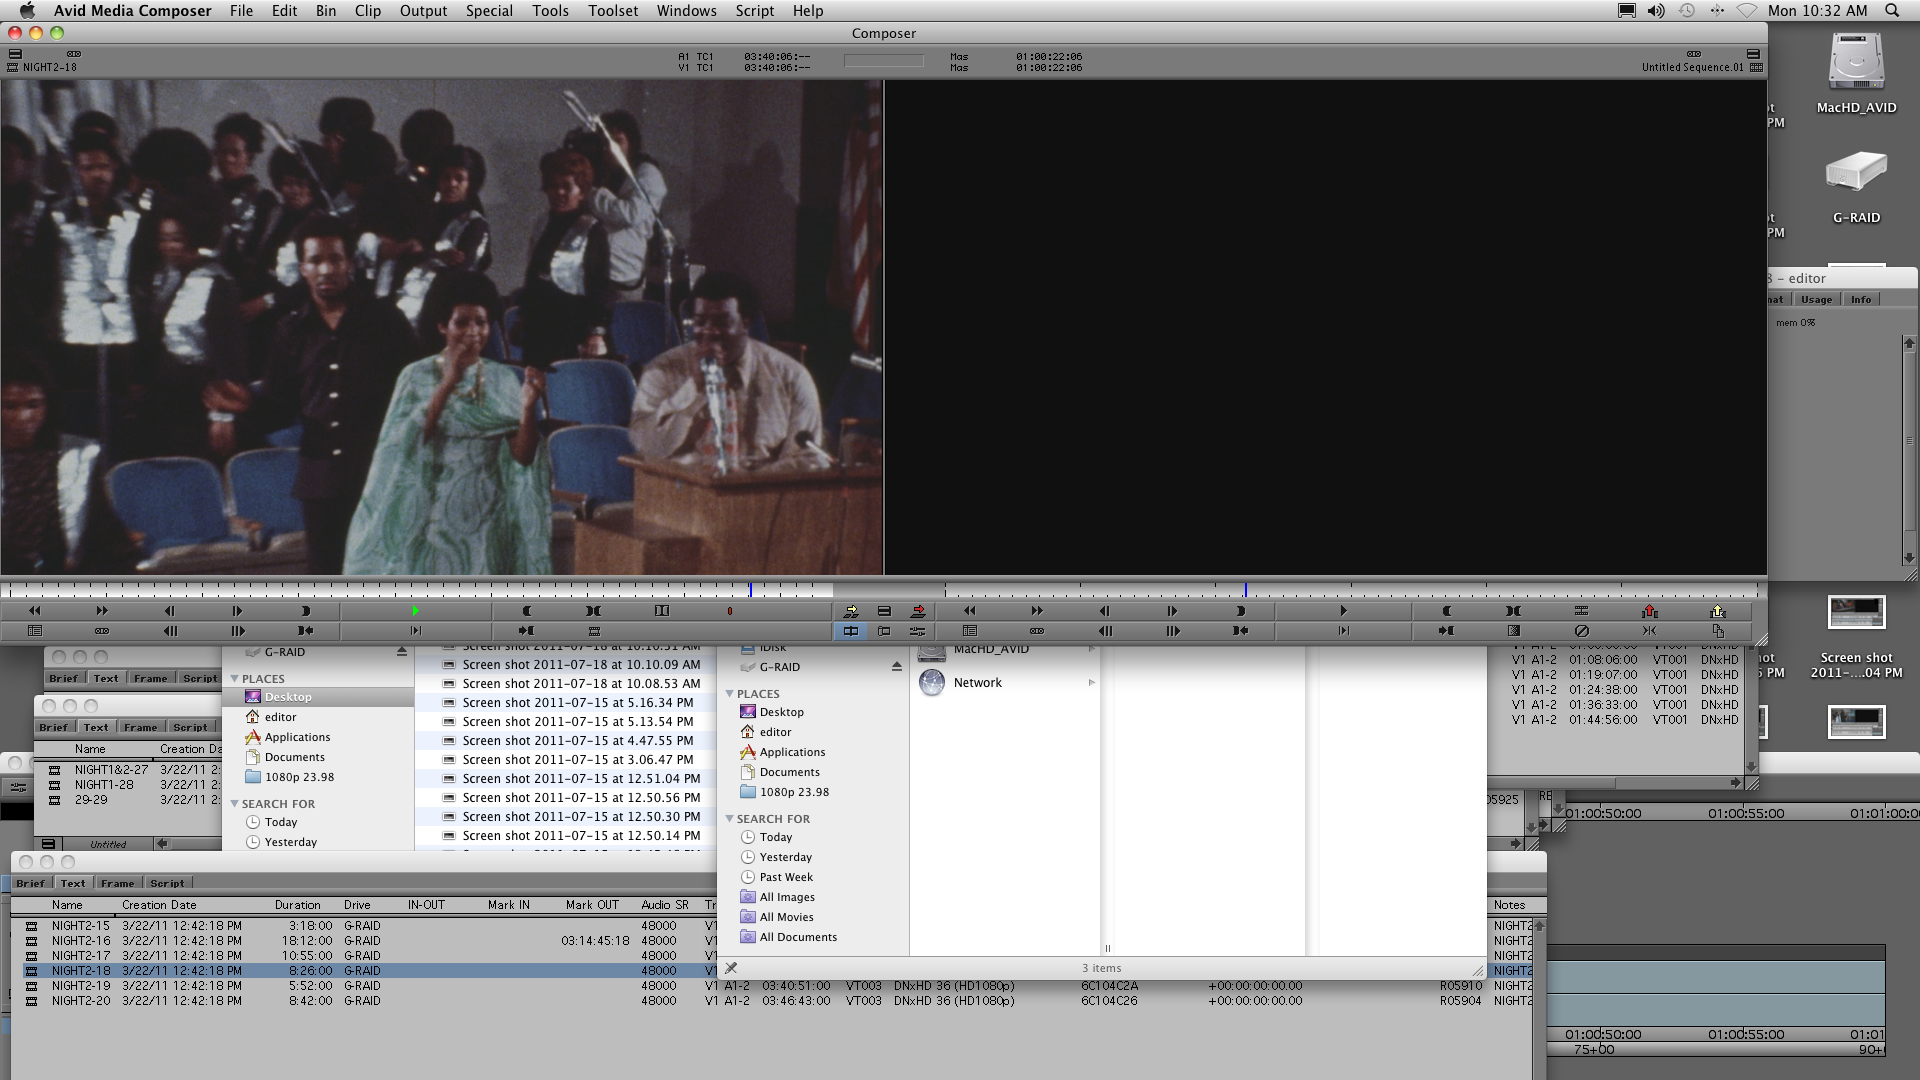Image resolution: width=1920 pixels, height=1080 pixels.
Task: Collapse the PLACES section in left Finder sidebar
Action: [x=235, y=679]
